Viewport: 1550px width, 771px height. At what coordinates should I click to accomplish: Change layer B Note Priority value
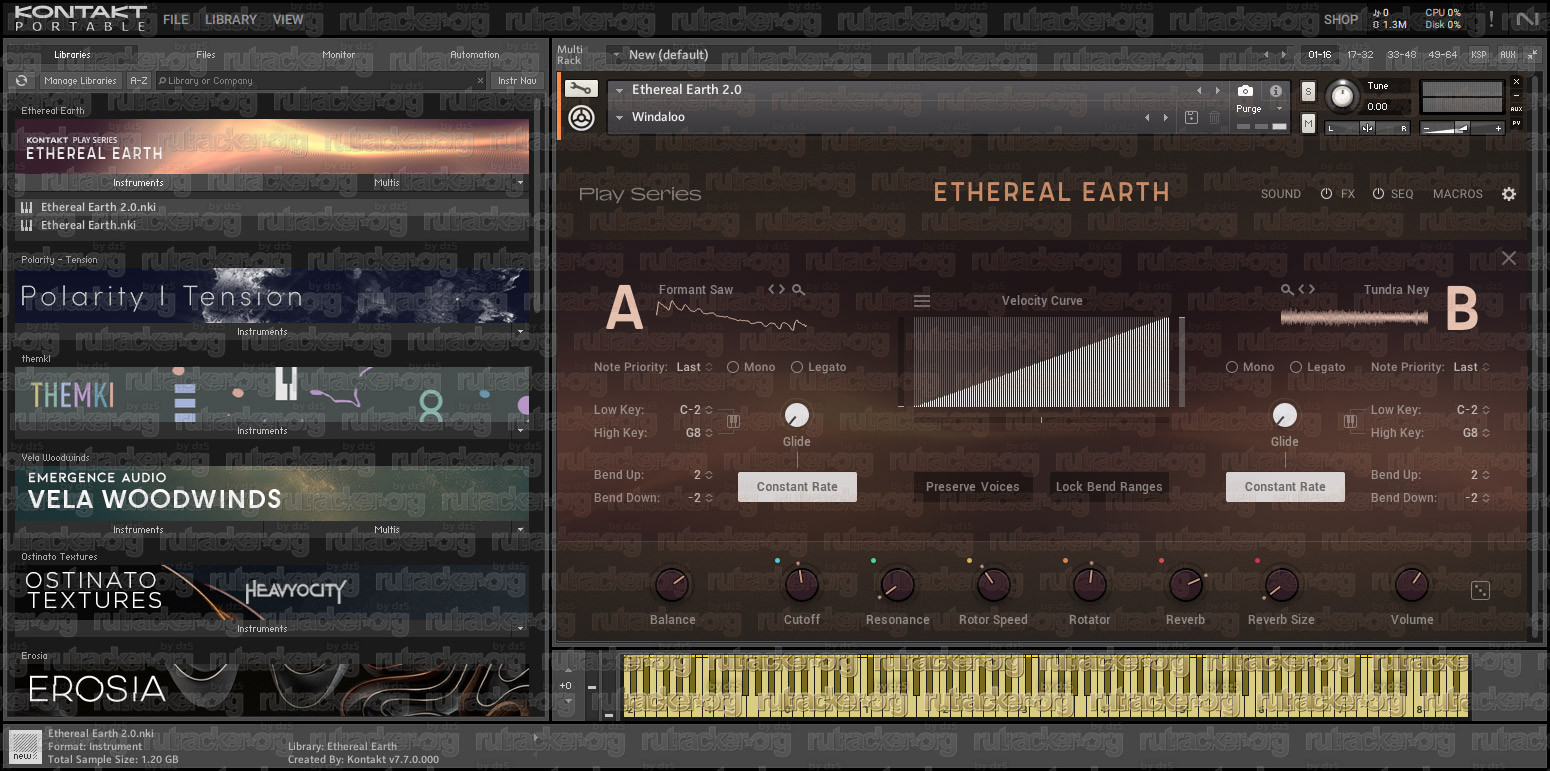click(x=1471, y=367)
